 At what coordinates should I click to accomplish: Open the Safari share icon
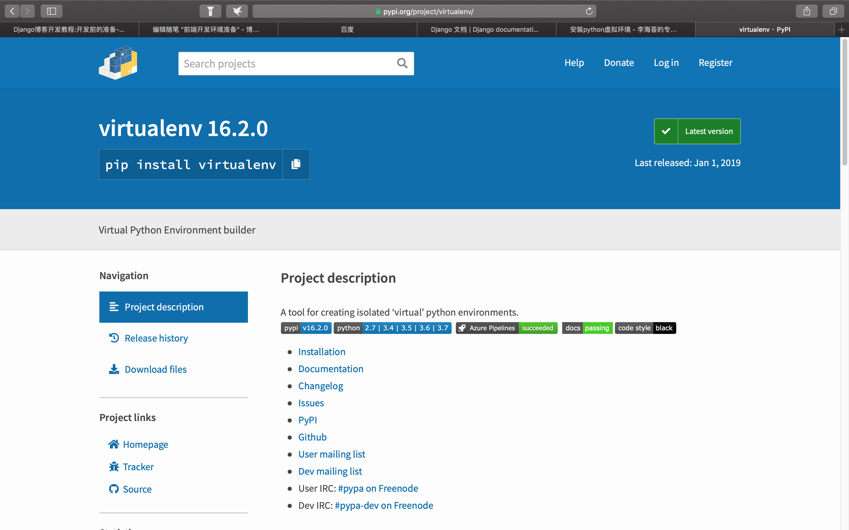807,11
